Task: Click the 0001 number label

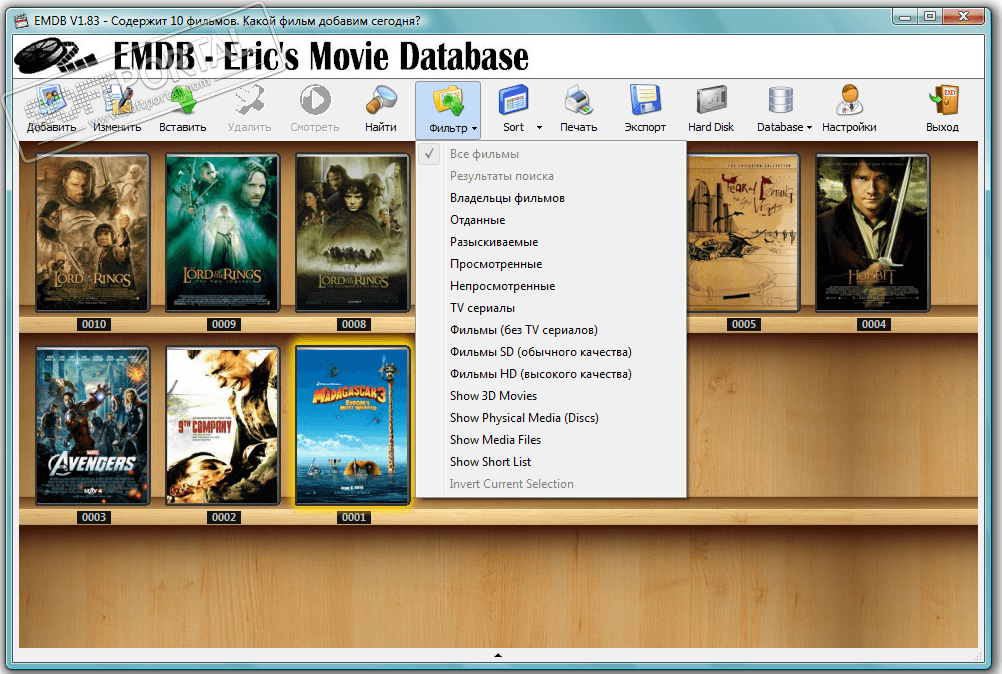Action: pos(354,517)
